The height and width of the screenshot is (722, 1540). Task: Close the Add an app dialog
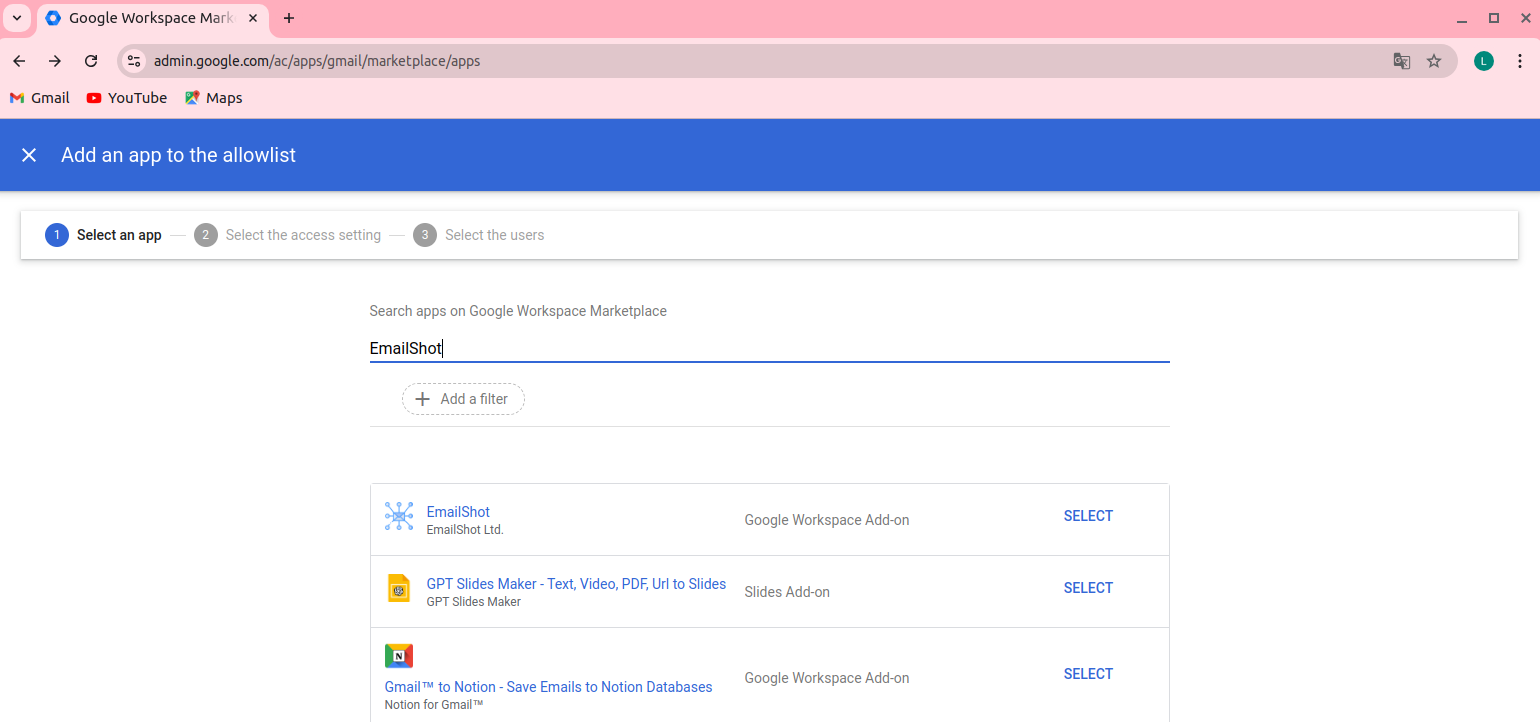click(x=29, y=155)
